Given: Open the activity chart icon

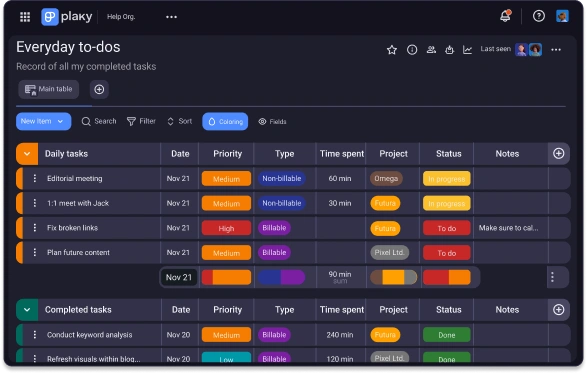Looking at the screenshot, I should (x=467, y=49).
